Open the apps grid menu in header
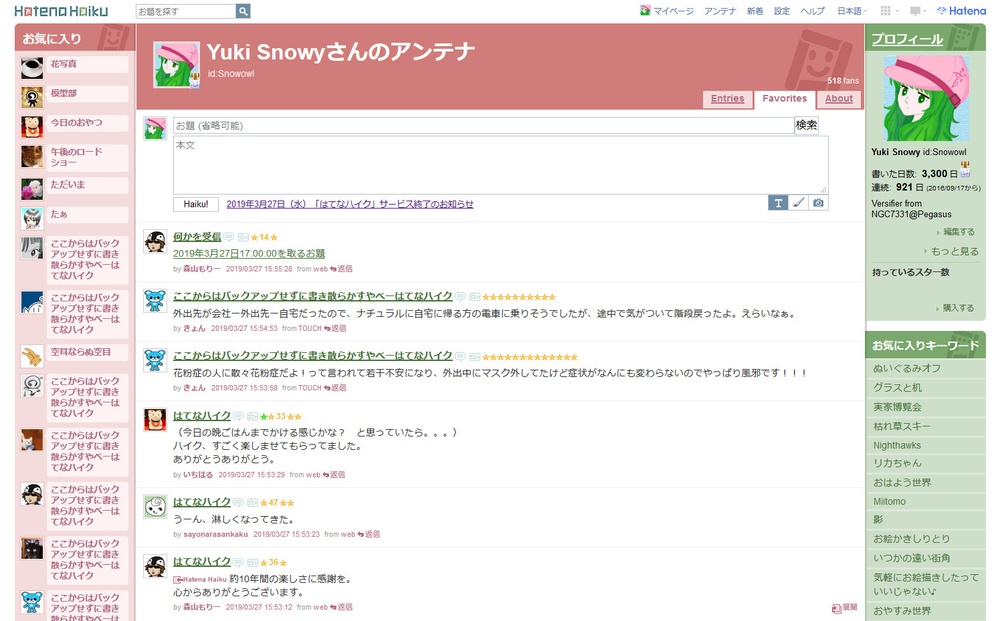Screen dimensions: 1000x621 click(885, 11)
